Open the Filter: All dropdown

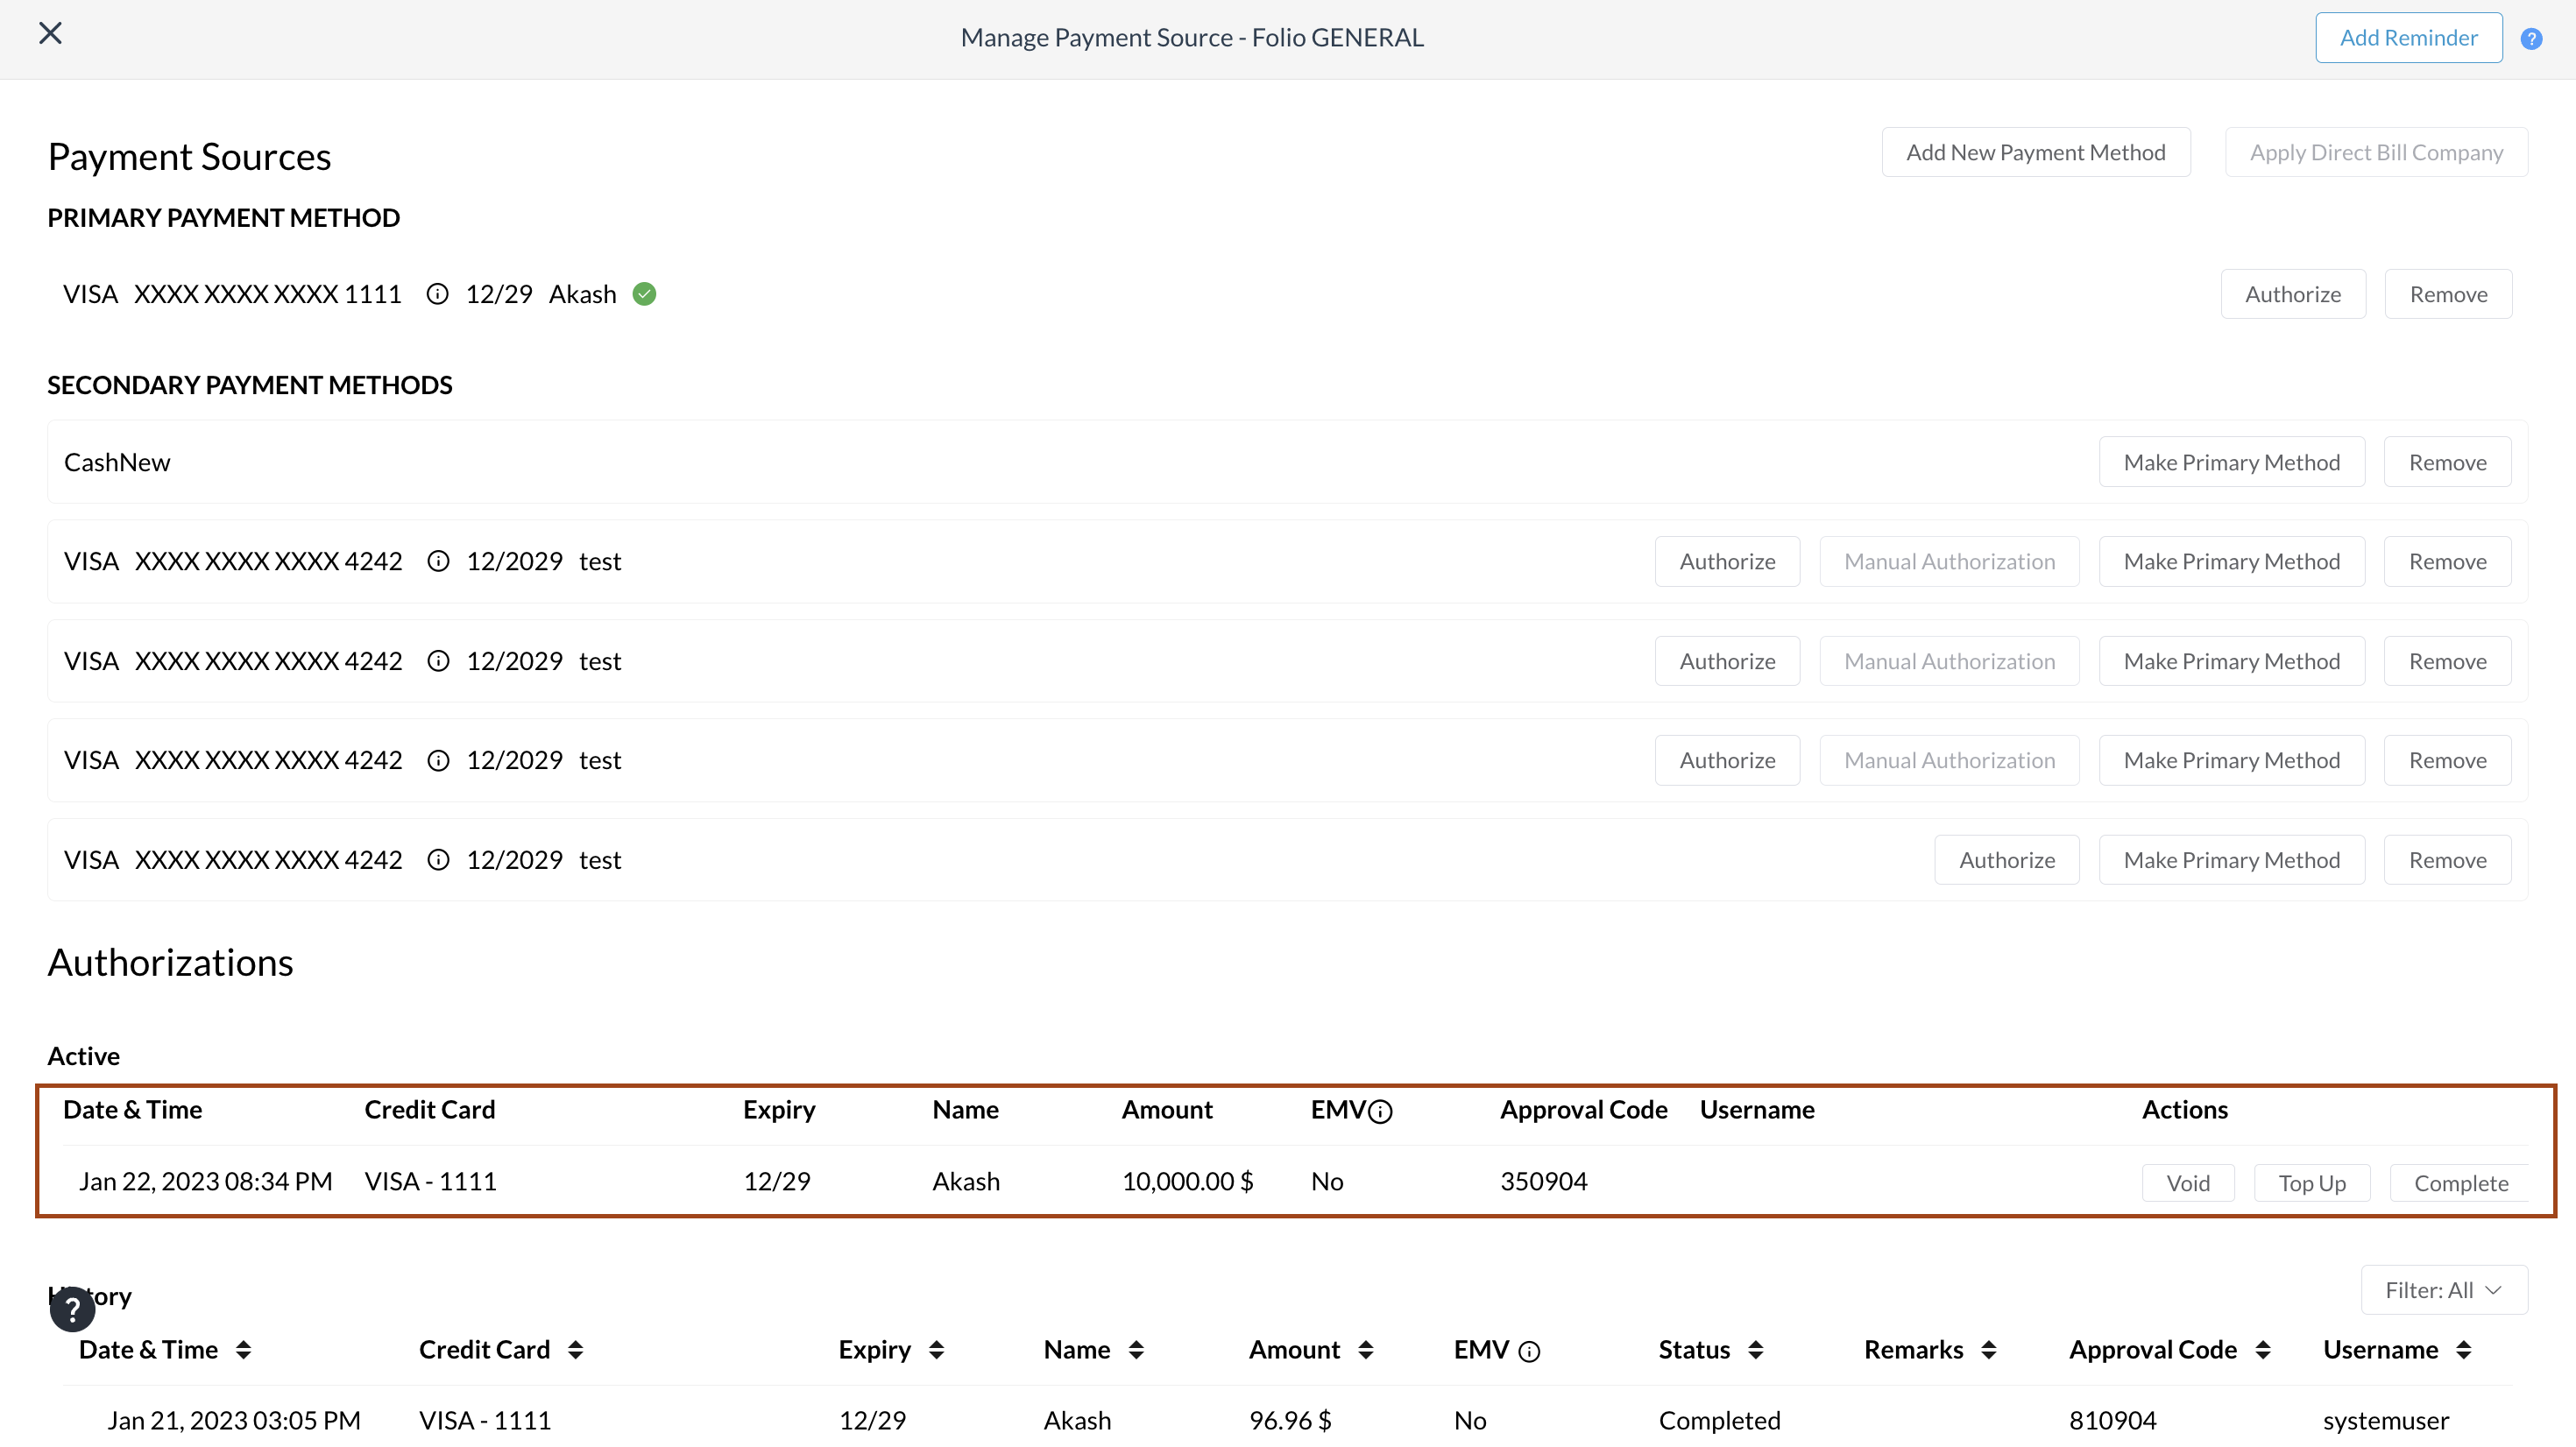(2443, 1290)
